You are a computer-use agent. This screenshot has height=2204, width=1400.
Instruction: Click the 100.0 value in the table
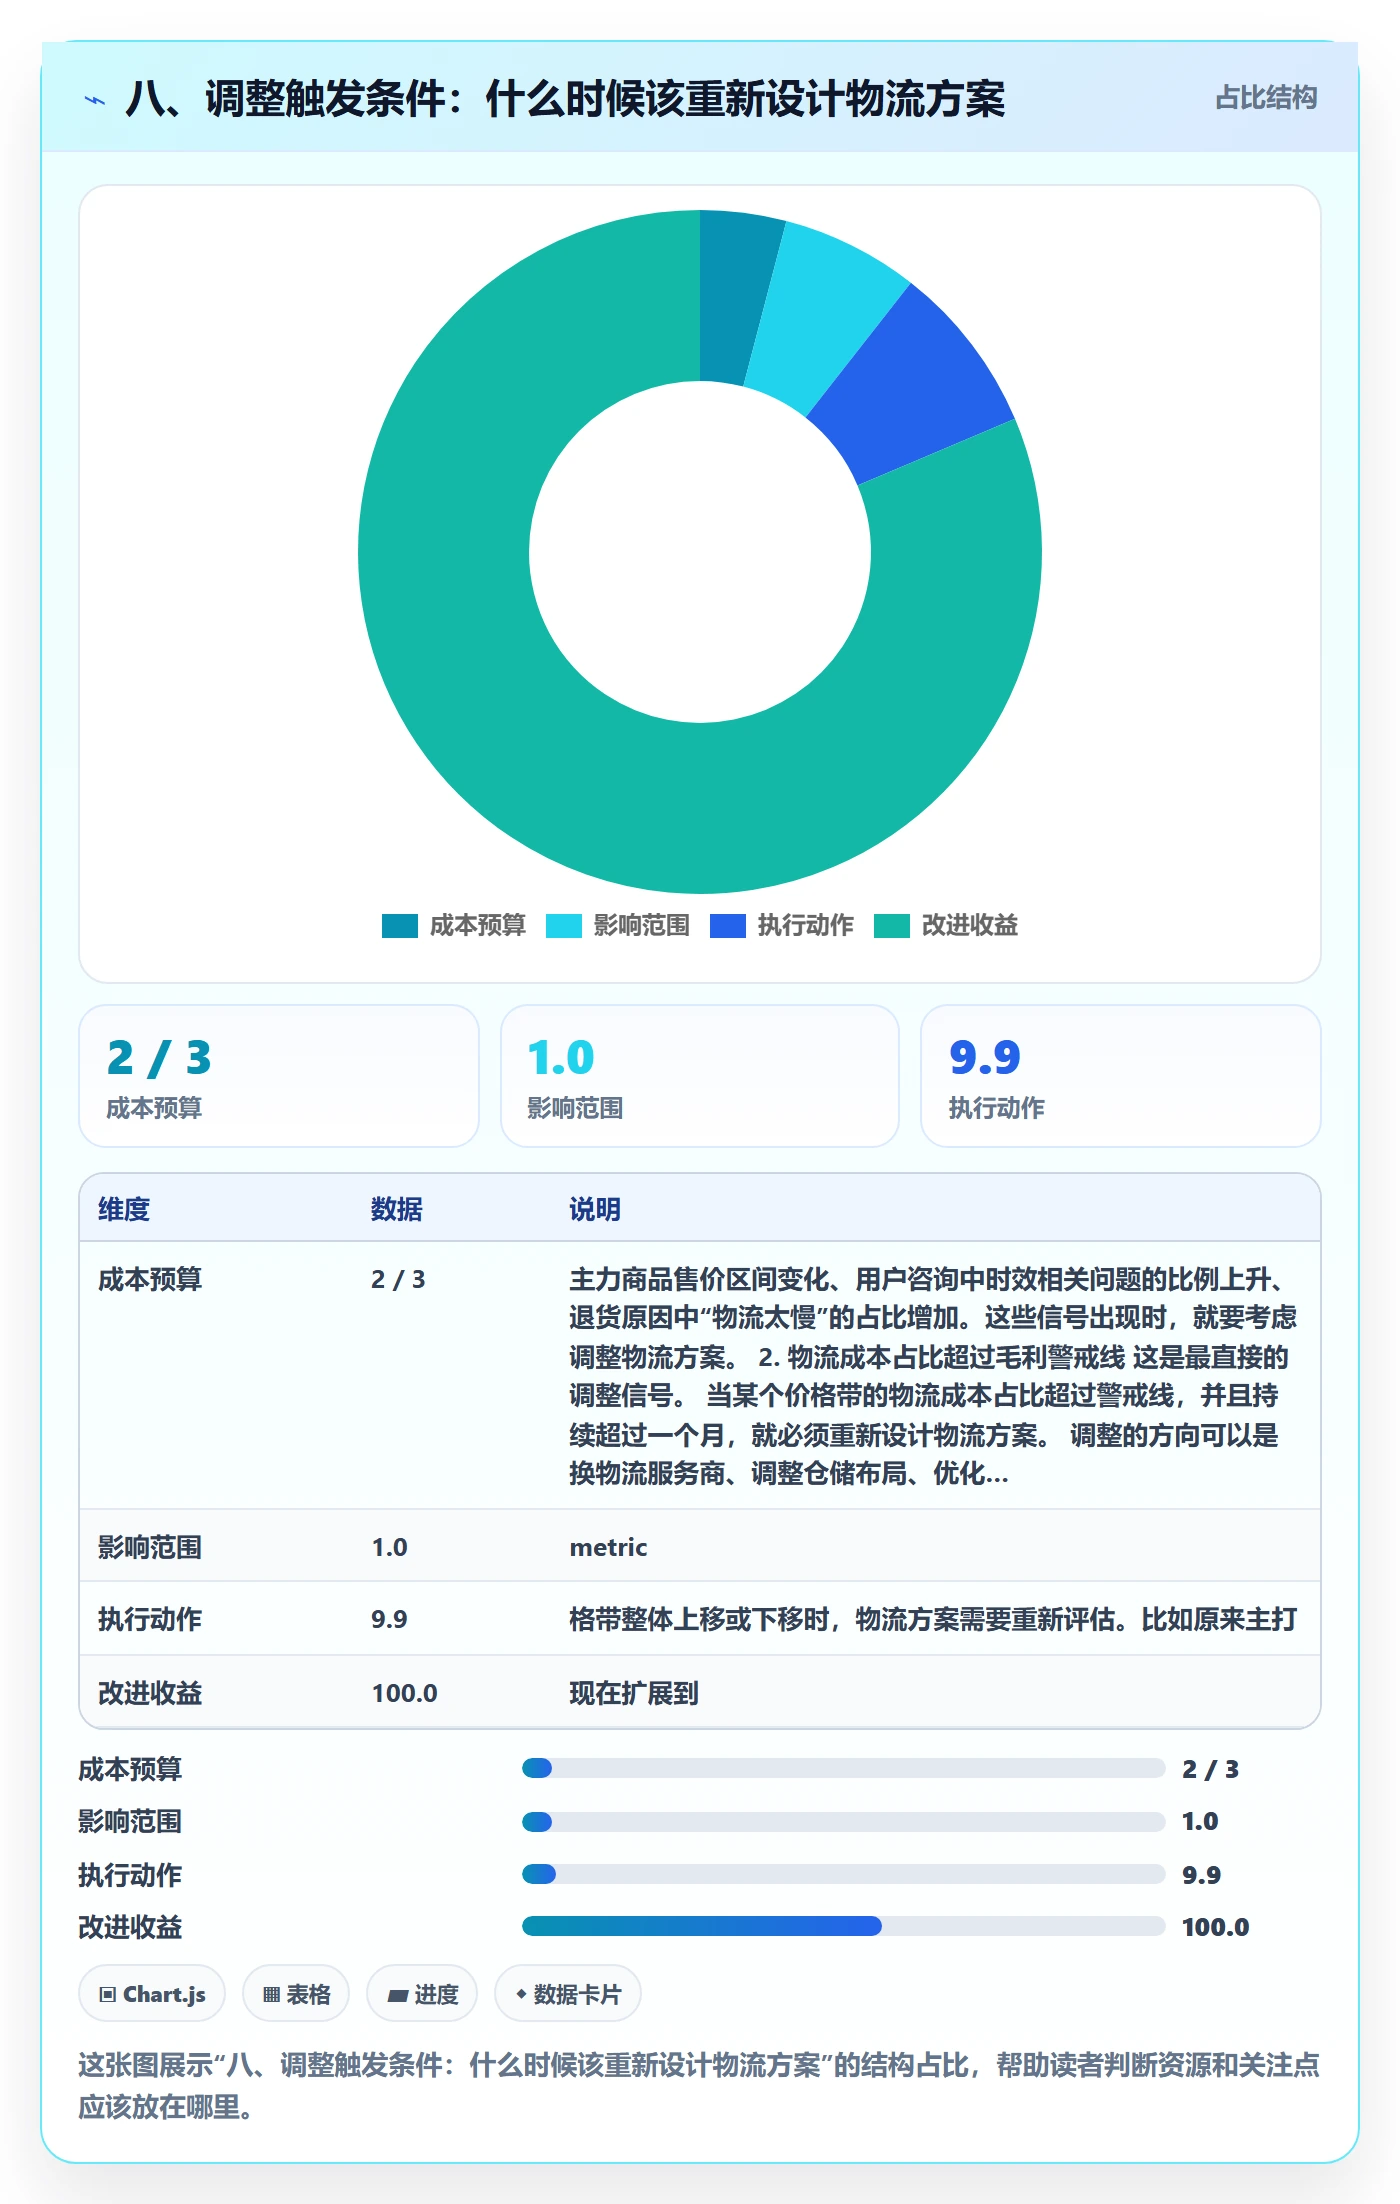tap(404, 1693)
